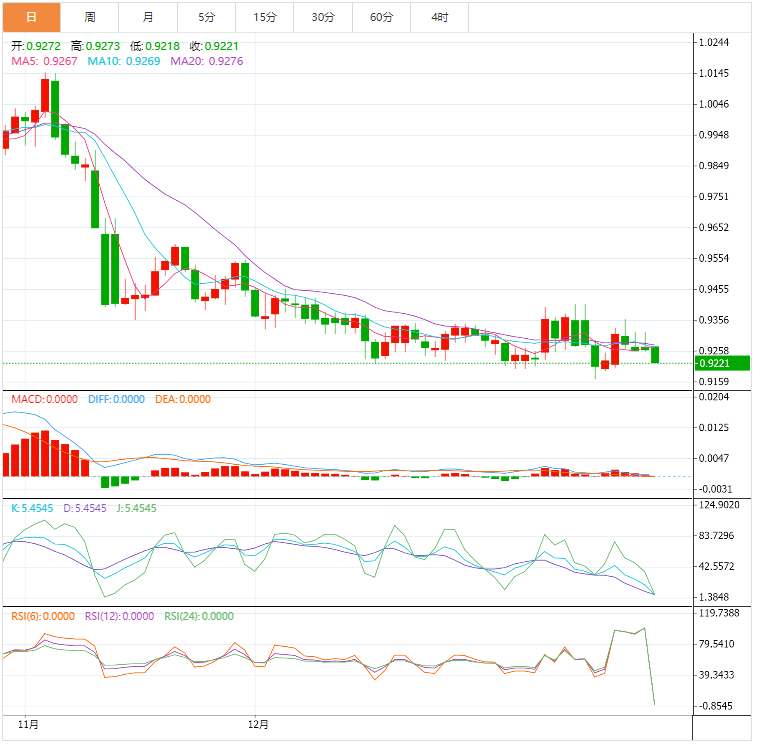Click the 0.9159 price axis value
This screenshot has height=744, width=758.
(x=715, y=382)
